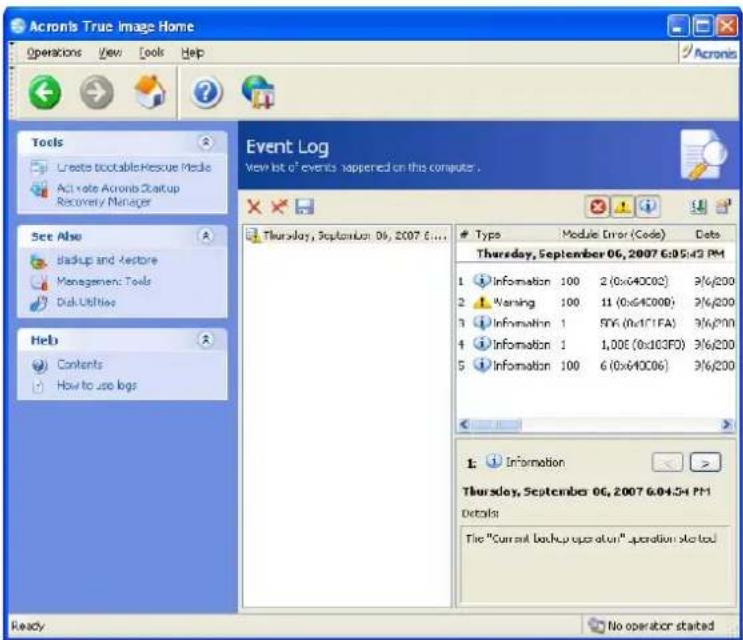Click the green Back arrow button
743x640 pixels.
pos(45,92)
